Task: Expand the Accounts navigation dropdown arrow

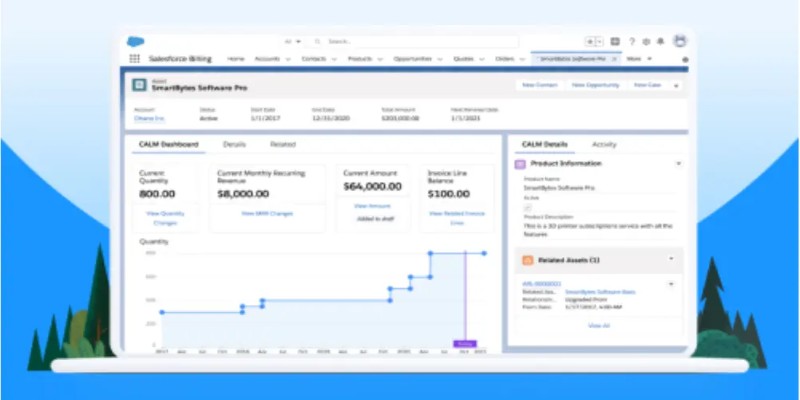Action: [288, 59]
